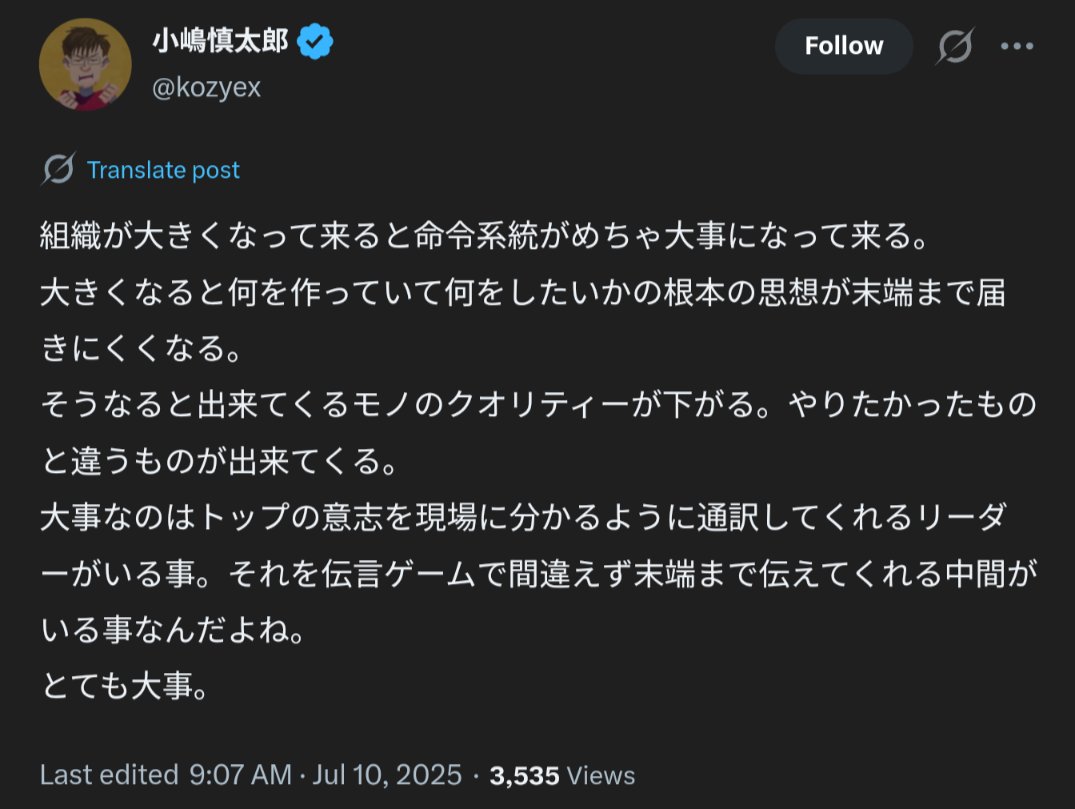Follow the @kozyex account
This screenshot has width=1075, height=809.
coord(844,46)
